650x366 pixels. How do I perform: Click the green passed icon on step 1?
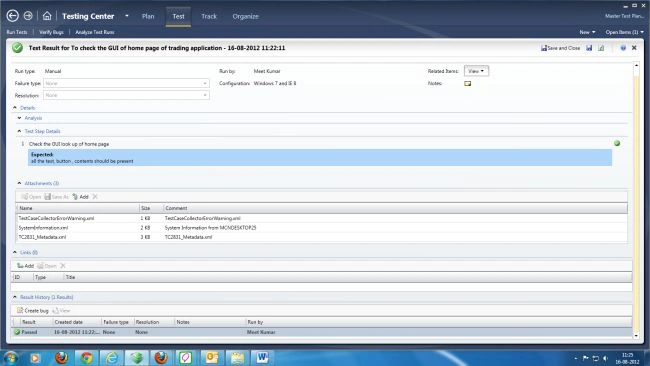coord(617,143)
